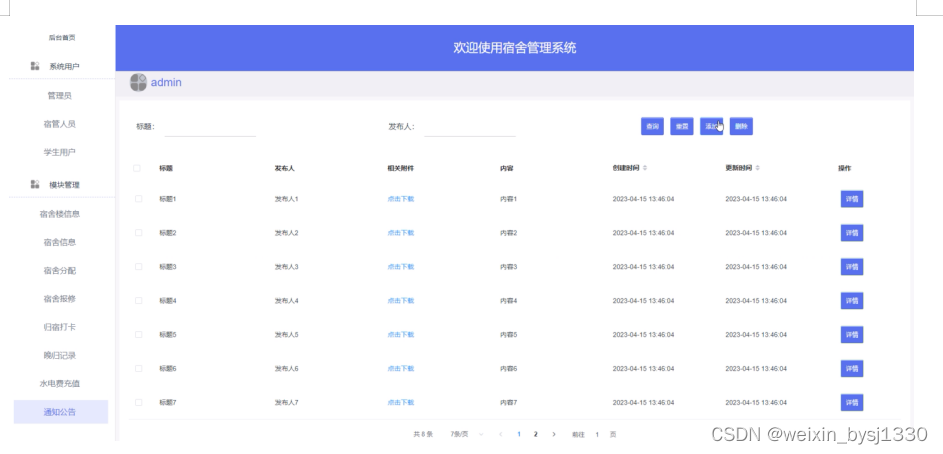Open 晚归记录 menu item
The height and width of the screenshot is (454, 943).
[x=60, y=355]
